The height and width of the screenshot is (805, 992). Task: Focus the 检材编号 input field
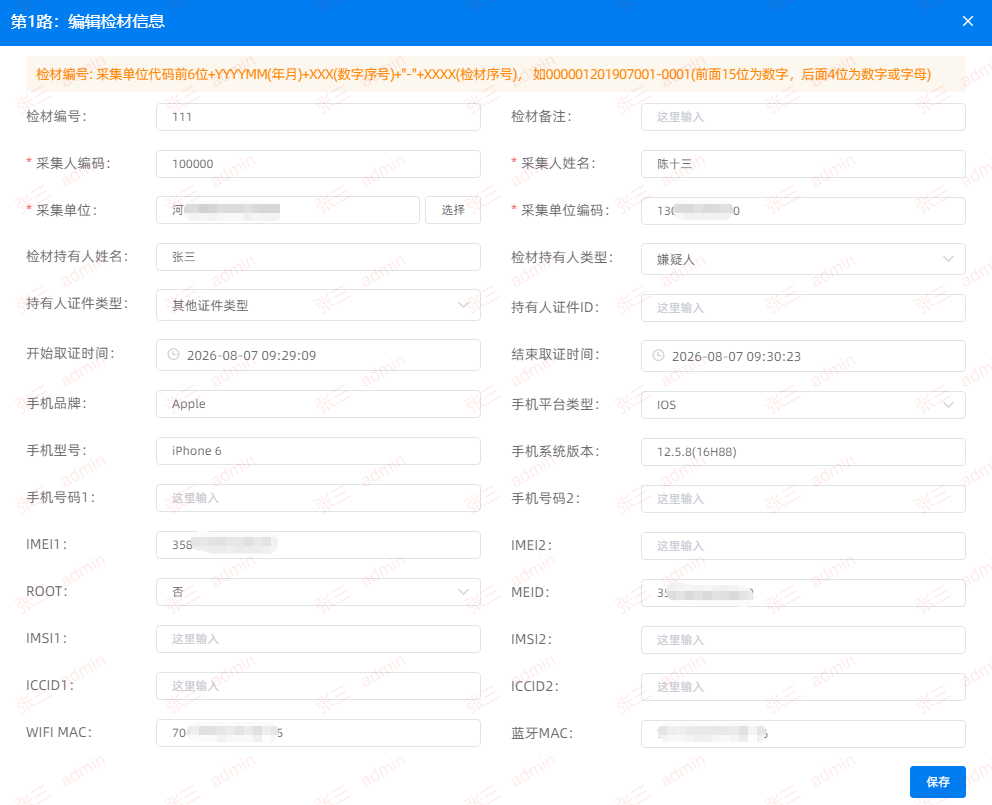coord(318,116)
